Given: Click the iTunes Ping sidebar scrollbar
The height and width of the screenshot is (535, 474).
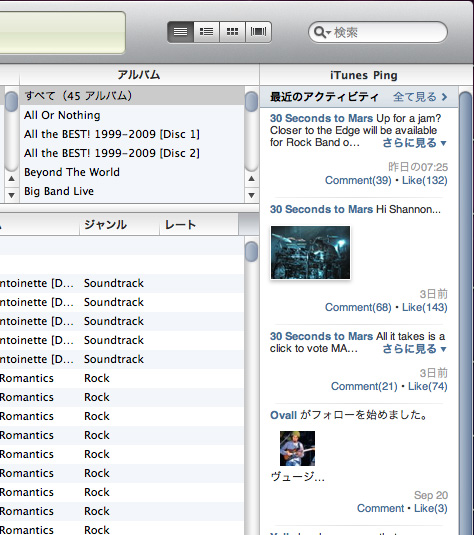Looking at the screenshot, I should click(x=465, y=307).
